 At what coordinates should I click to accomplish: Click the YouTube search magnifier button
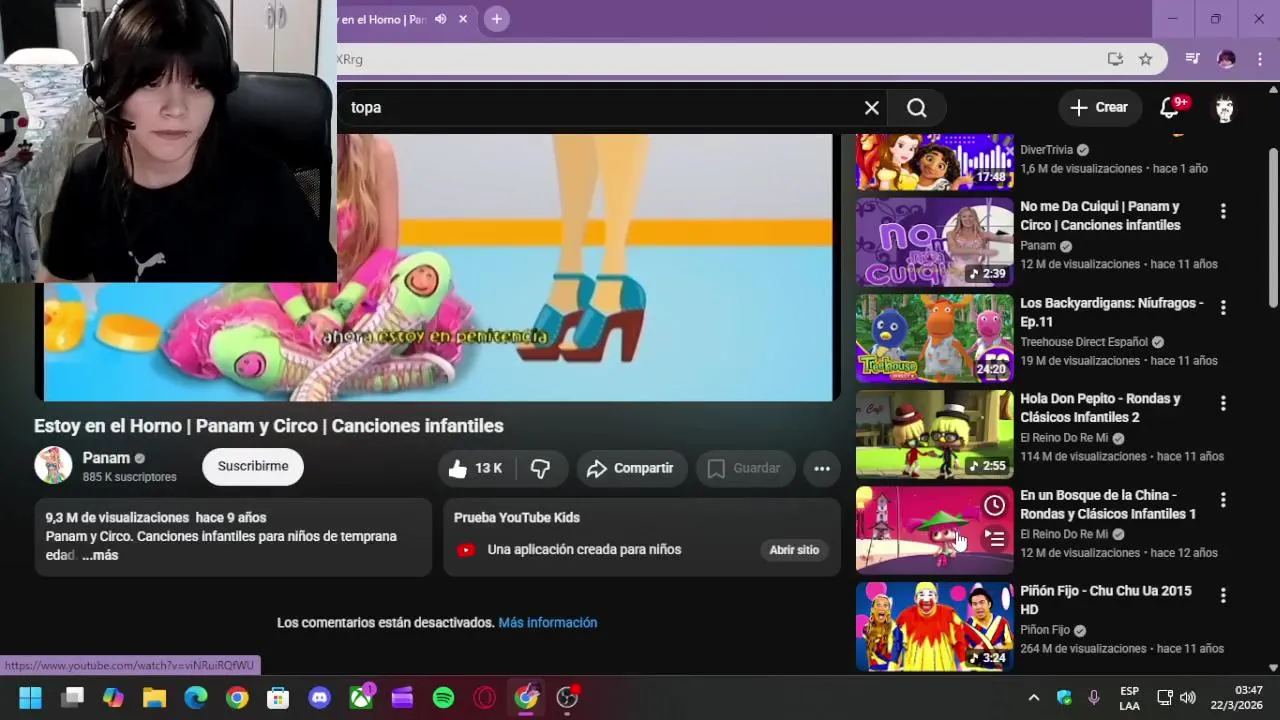coord(917,108)
